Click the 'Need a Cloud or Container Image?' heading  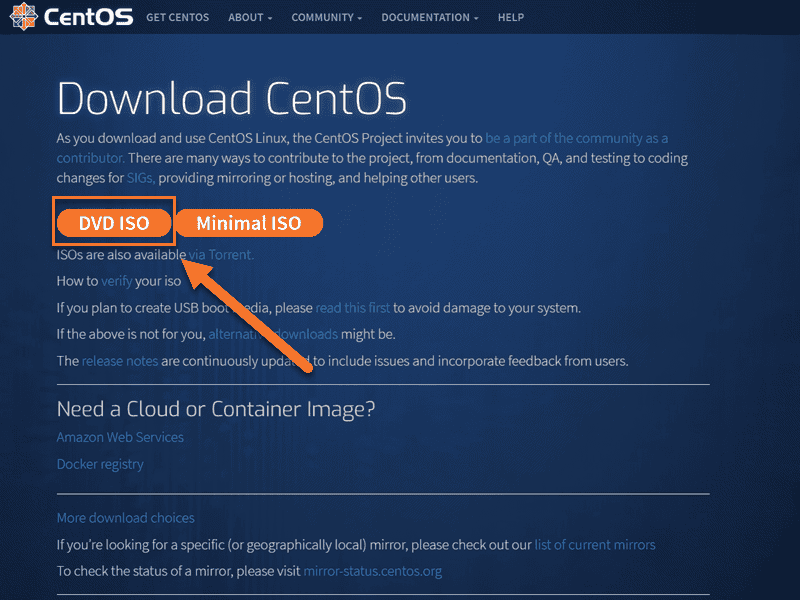point(216,409)
